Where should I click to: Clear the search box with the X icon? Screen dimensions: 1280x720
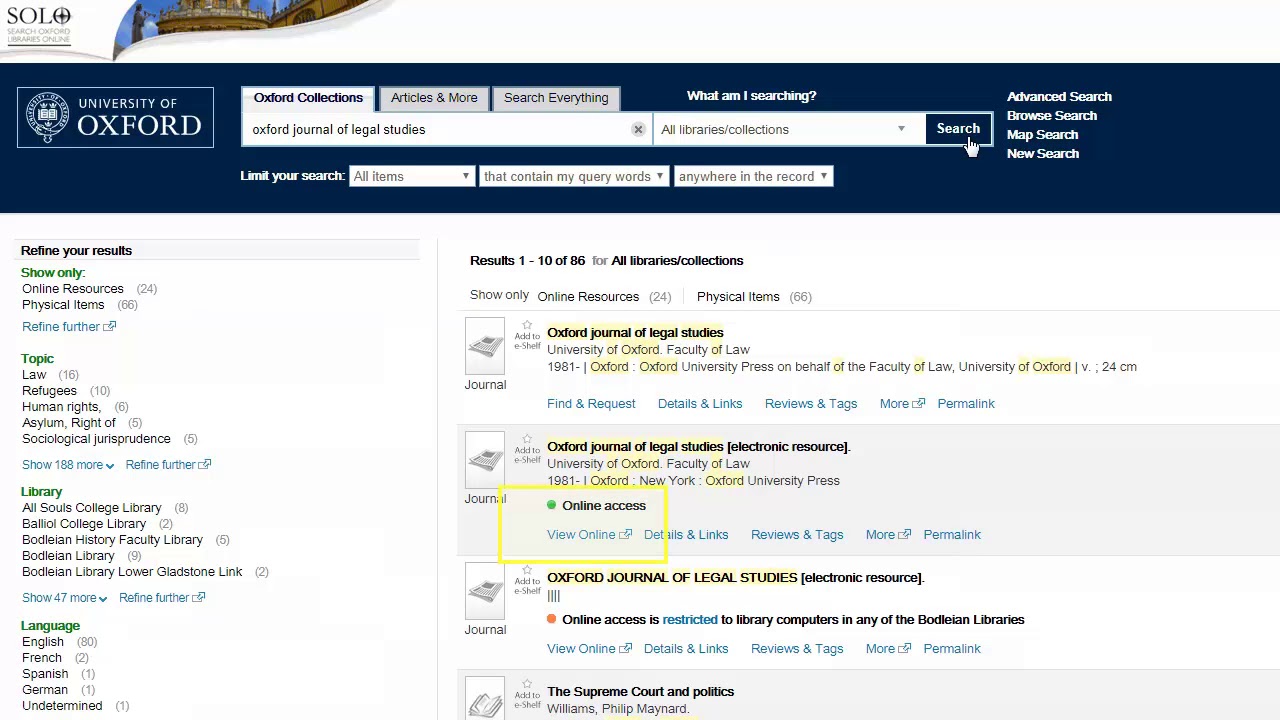click(x=638, y=130)
